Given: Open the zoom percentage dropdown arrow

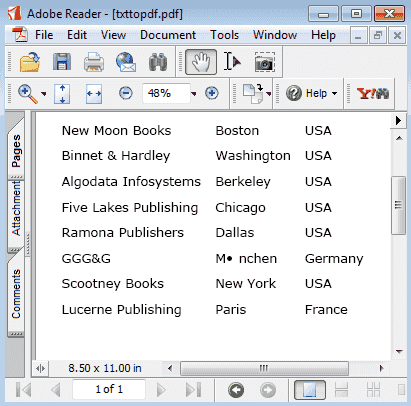Looking at the screenshot, I should 194,94.
